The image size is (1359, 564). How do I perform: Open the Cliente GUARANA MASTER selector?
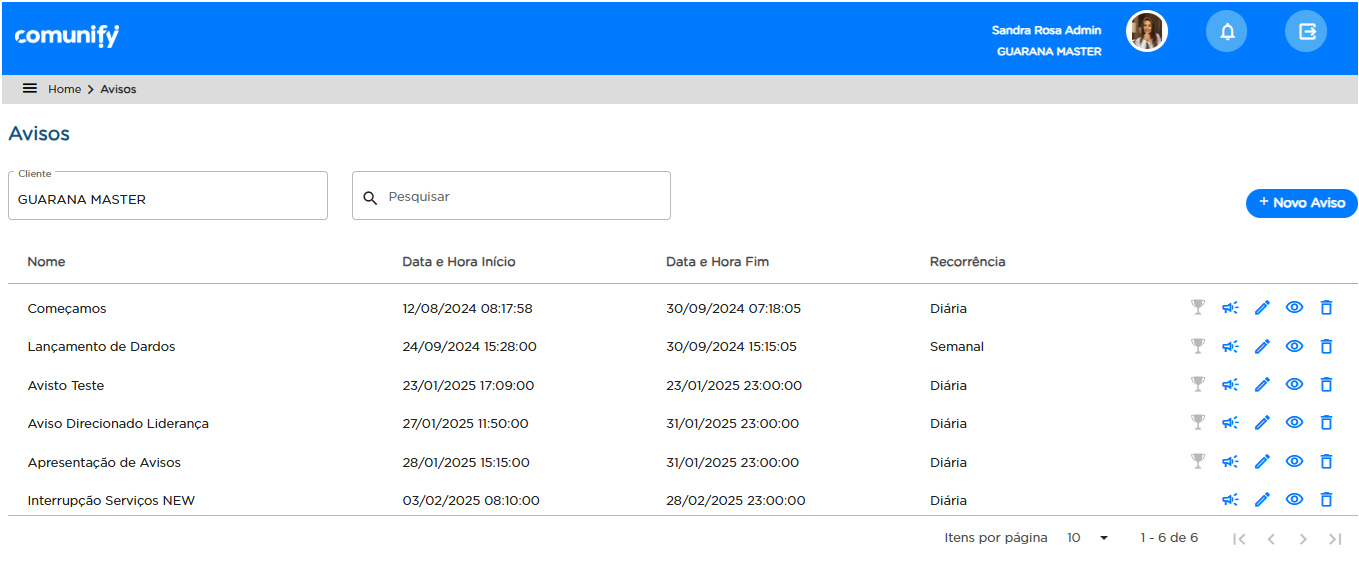[x=168, y=198]
